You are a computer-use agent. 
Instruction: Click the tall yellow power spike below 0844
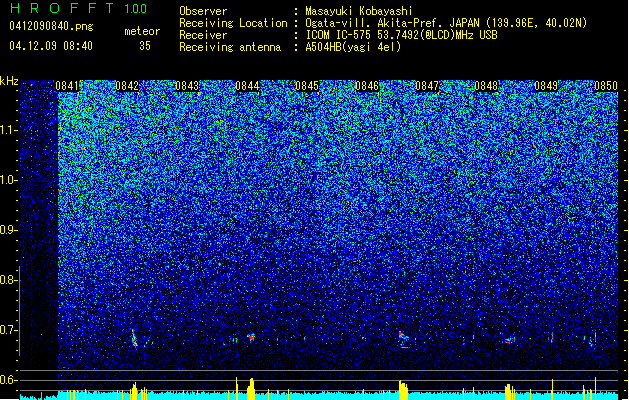pyautogui.click(x=251, y=389)
